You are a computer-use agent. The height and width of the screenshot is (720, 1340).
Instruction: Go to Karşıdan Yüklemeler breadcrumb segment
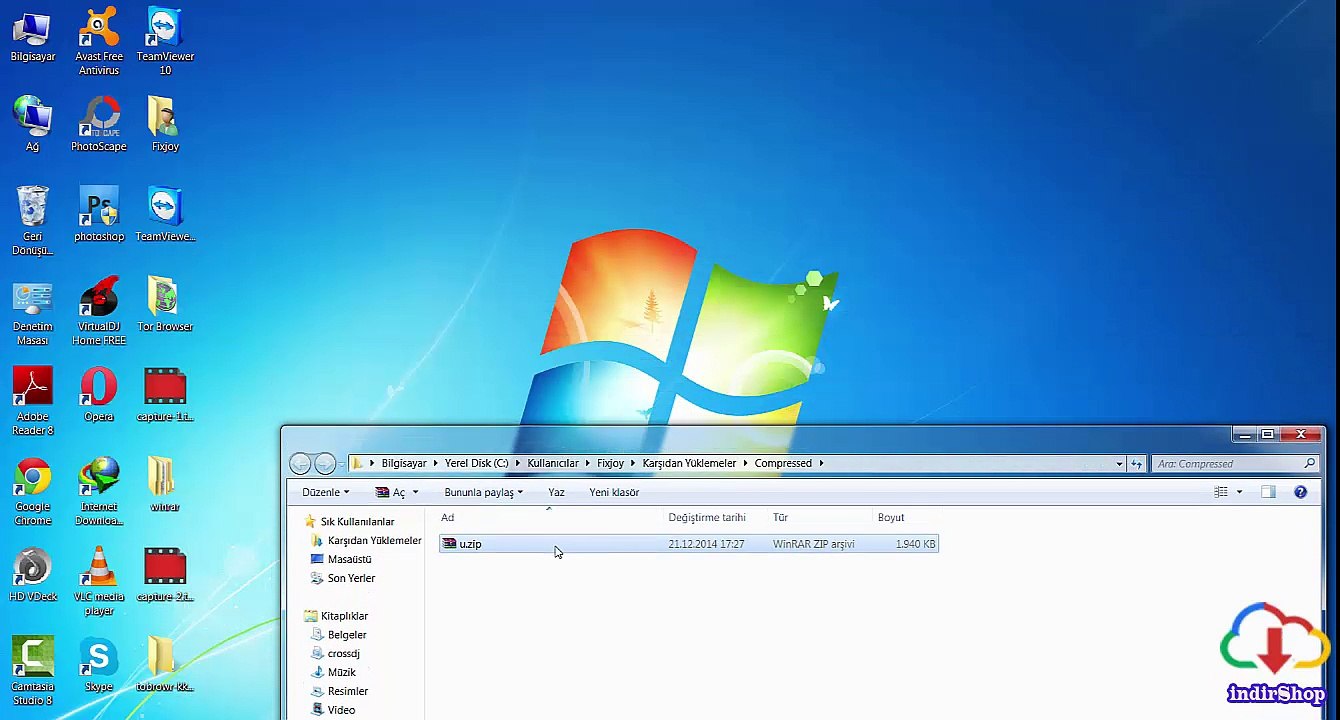689,463
